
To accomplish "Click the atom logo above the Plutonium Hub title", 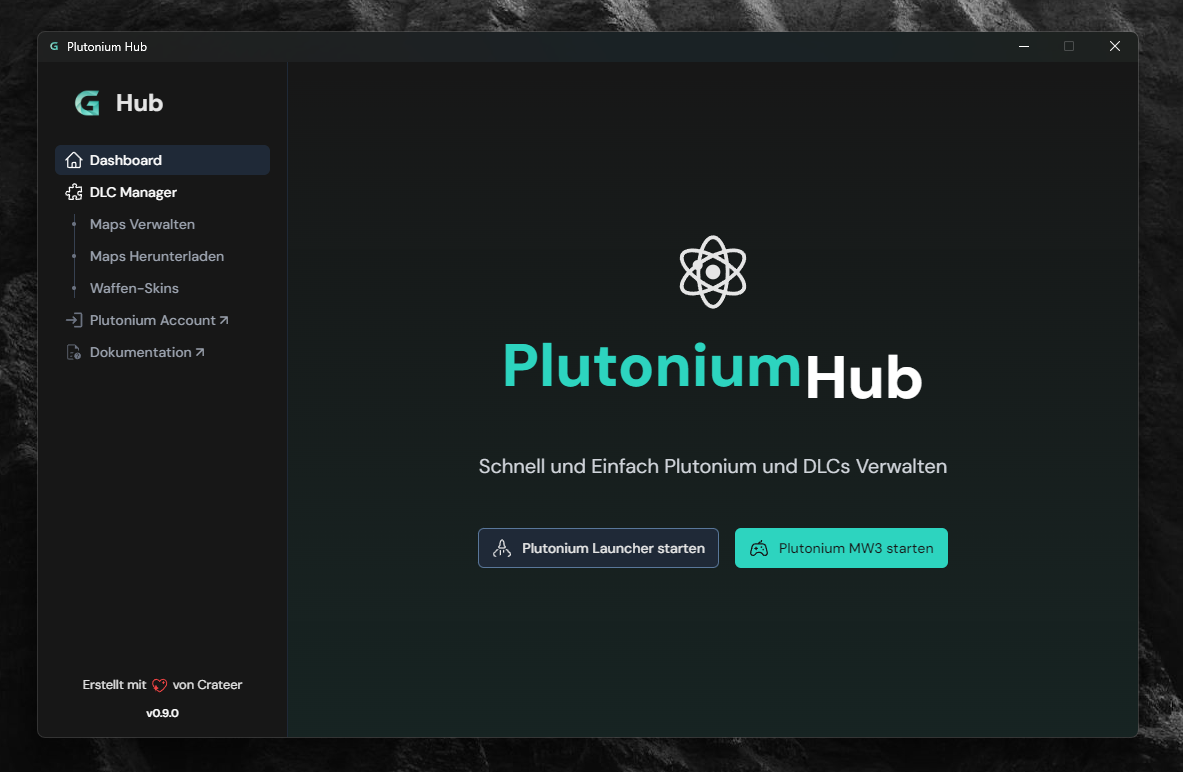I will 713,271.
